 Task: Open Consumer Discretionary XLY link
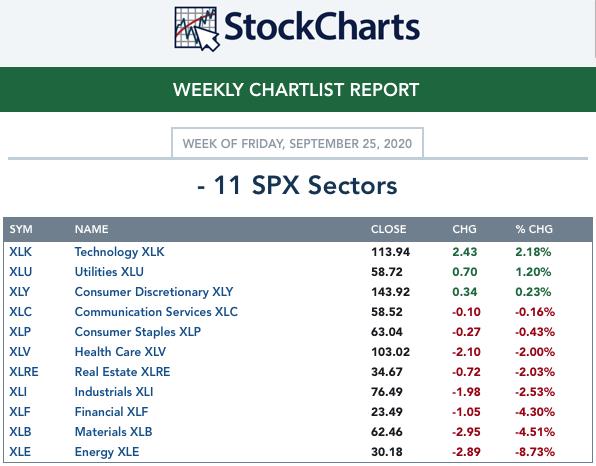[x=154, y=292]
